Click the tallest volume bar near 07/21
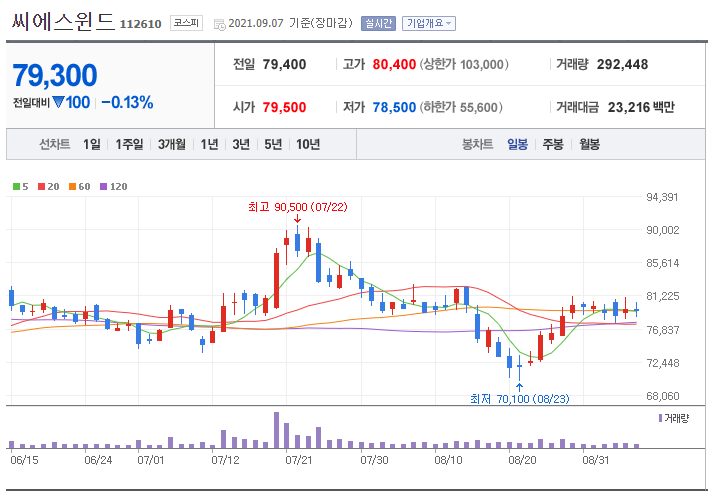The height and width of the screenshot is (491, 708). [x=276, y=430]
